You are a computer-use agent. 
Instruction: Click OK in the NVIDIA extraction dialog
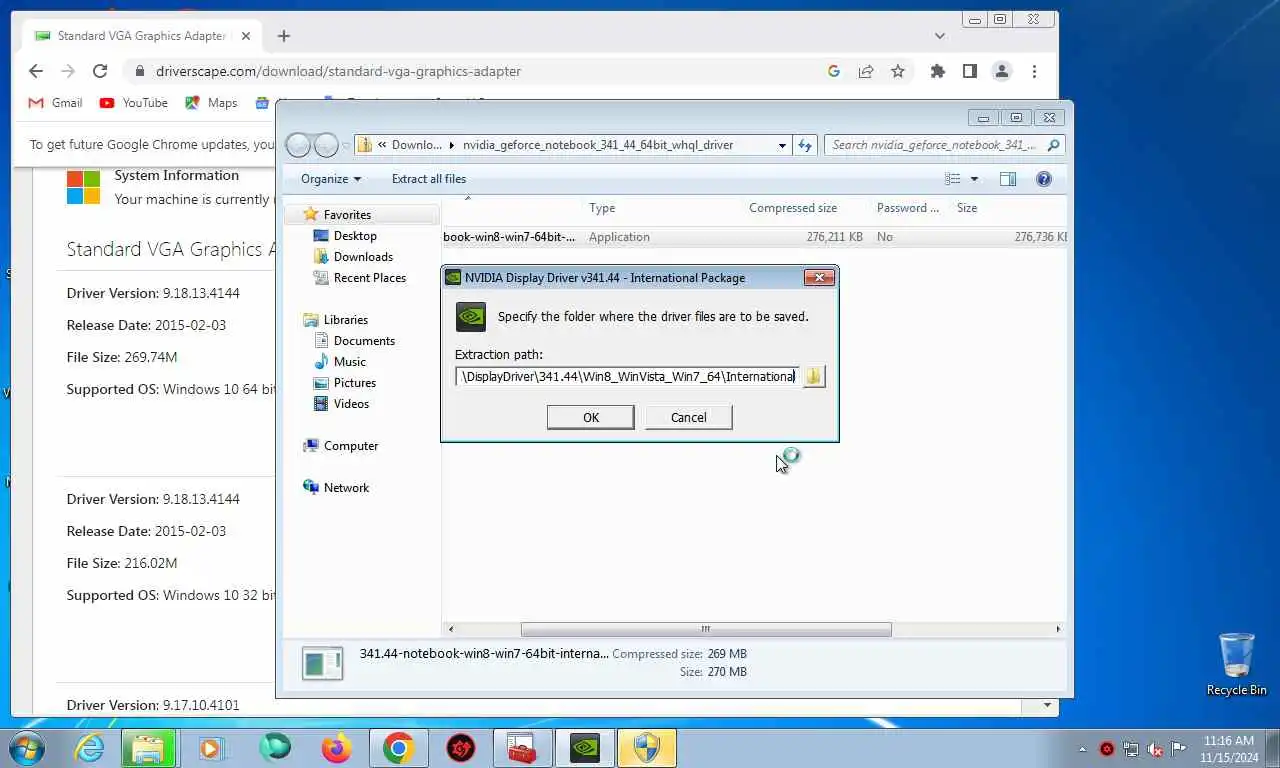(590, 417)
